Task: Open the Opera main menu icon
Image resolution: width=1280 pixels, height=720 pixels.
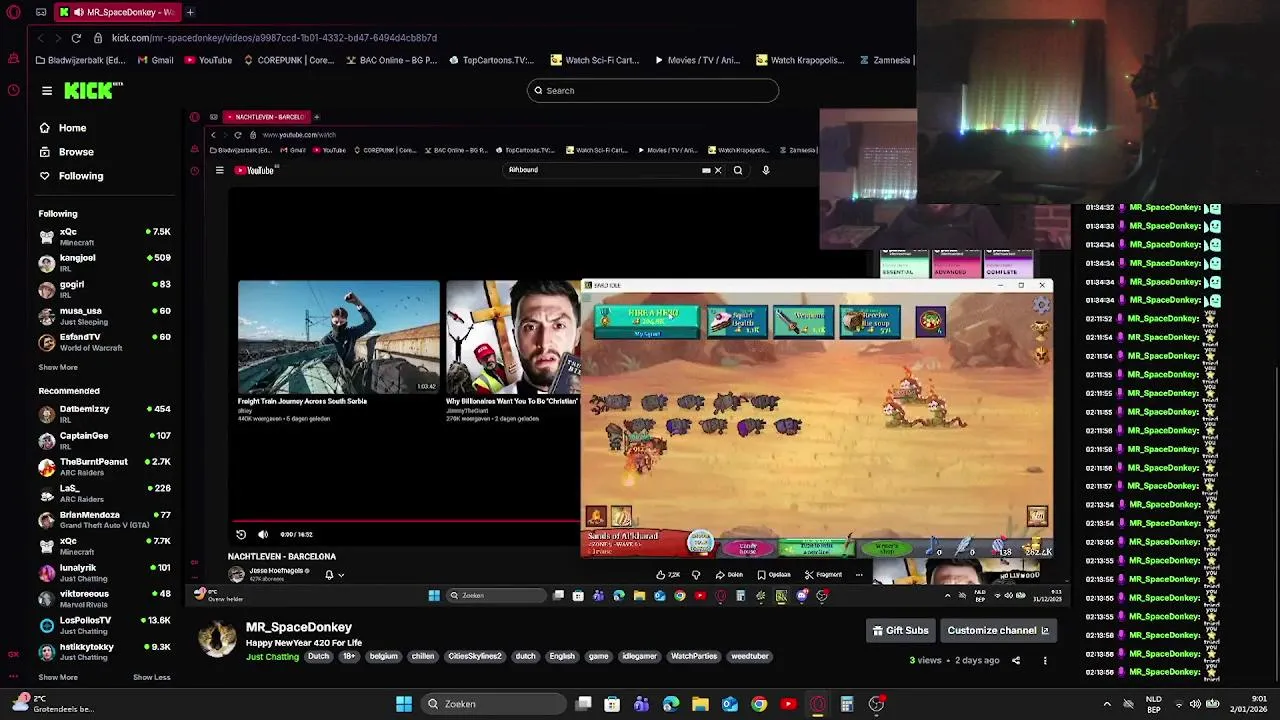Action: tap(14, 12)
